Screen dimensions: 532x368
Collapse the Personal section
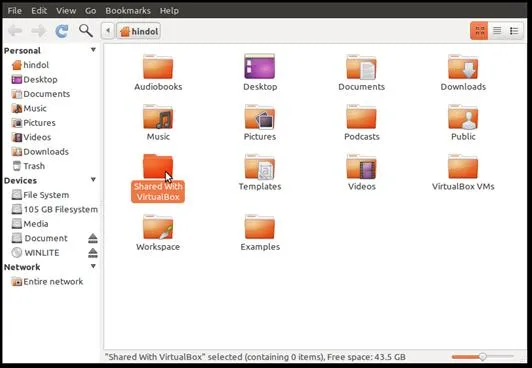[x=93, y=50]
